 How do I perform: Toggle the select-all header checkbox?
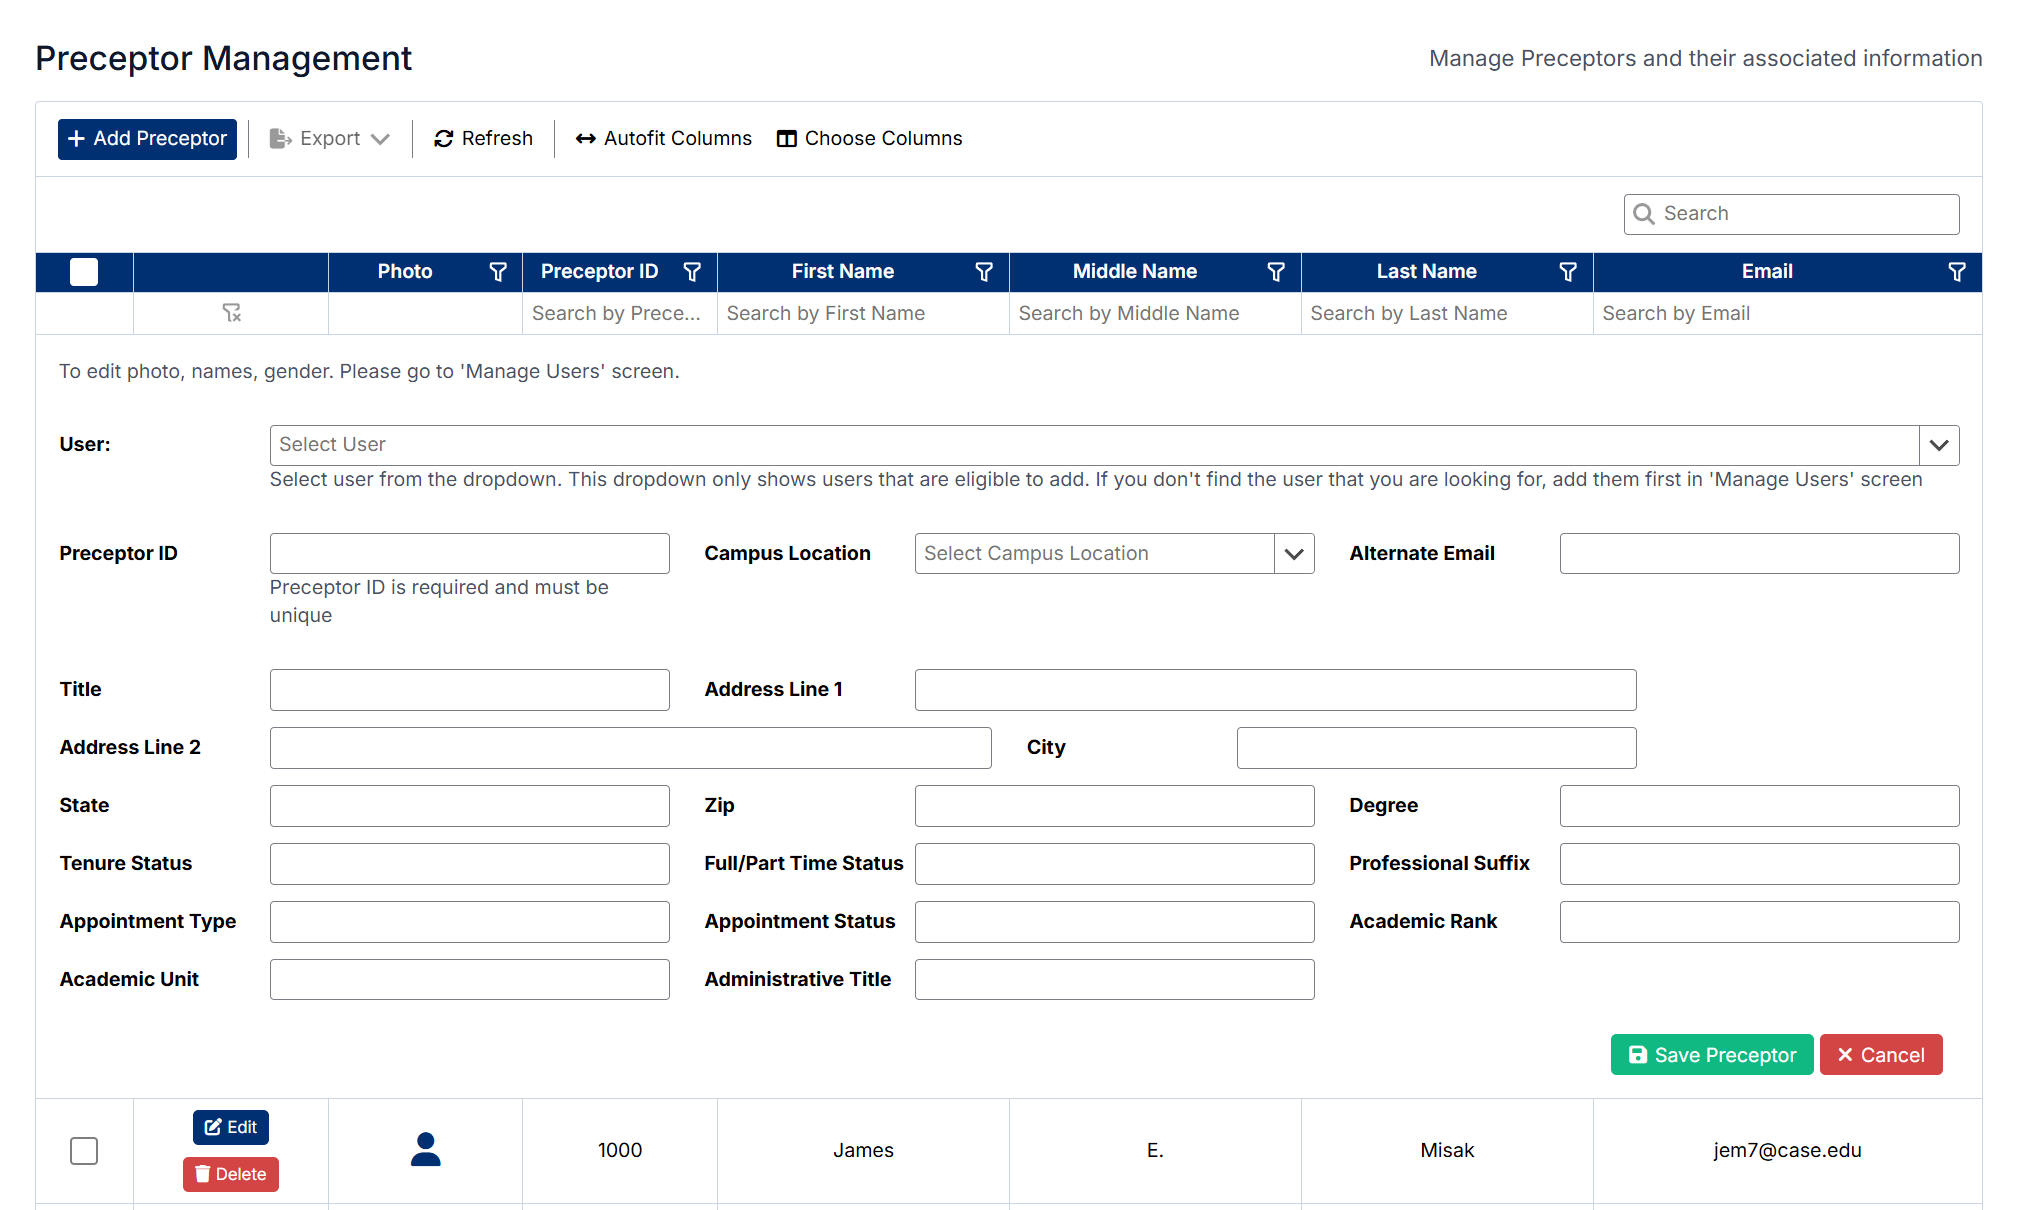click(84, 272)
